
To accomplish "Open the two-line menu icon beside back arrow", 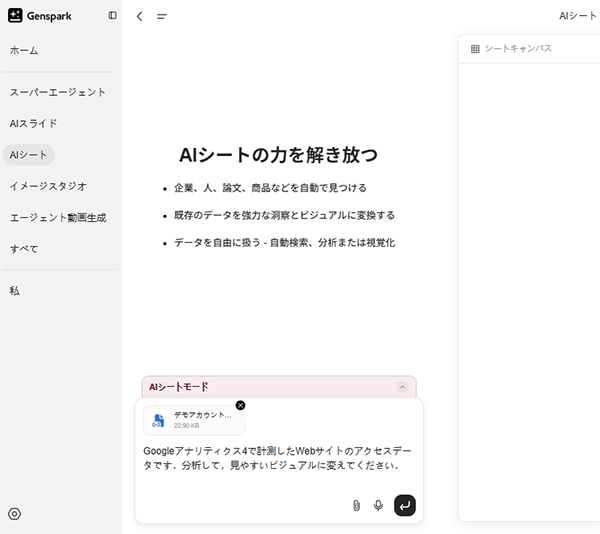I will [x=162, y=16].
